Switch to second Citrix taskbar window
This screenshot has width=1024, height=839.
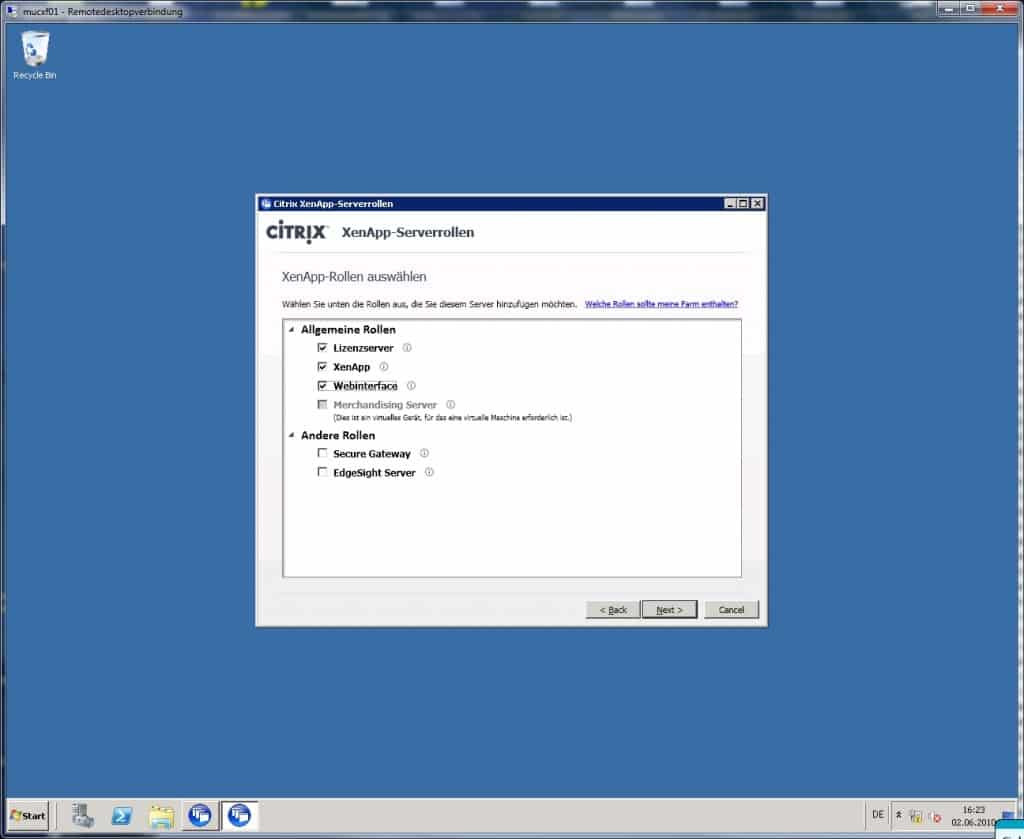pos(239,815)
